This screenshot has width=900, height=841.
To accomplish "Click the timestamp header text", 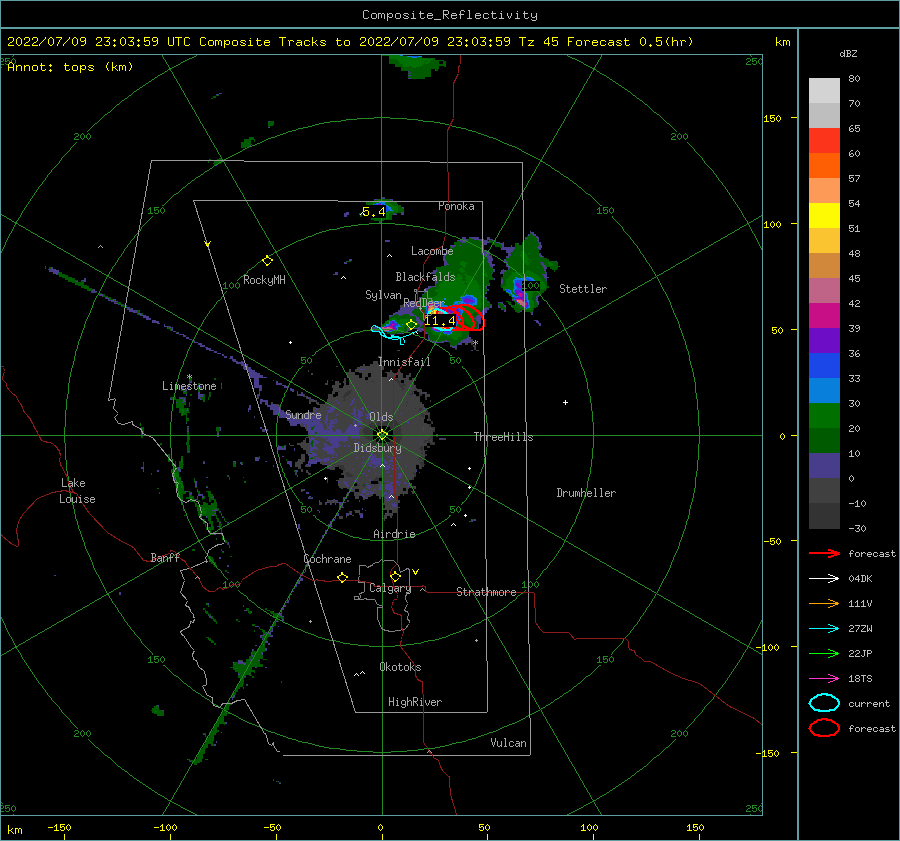I will click(x=350, y=42).
